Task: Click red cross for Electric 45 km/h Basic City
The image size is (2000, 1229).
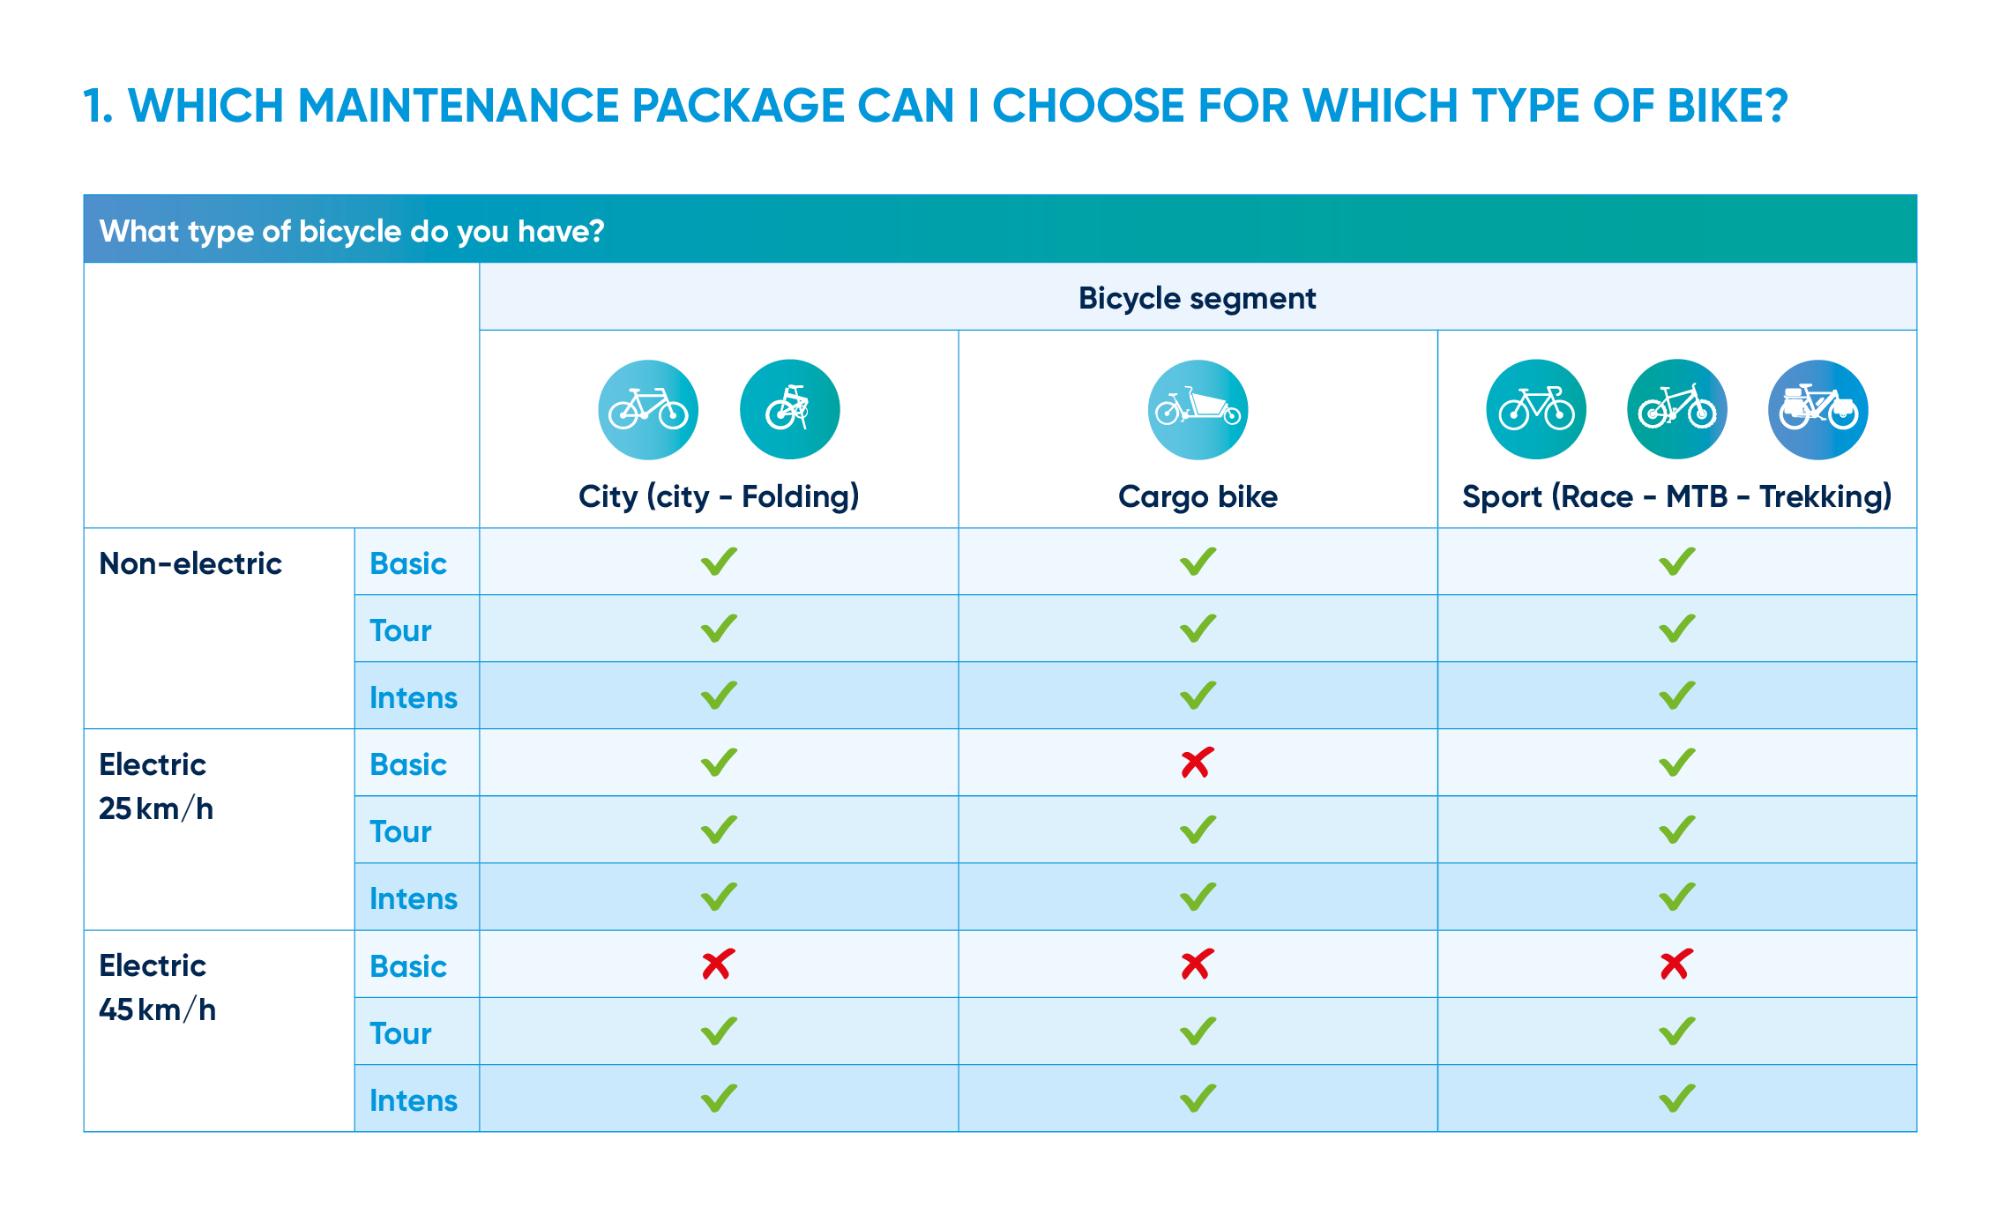Action: 718,964
